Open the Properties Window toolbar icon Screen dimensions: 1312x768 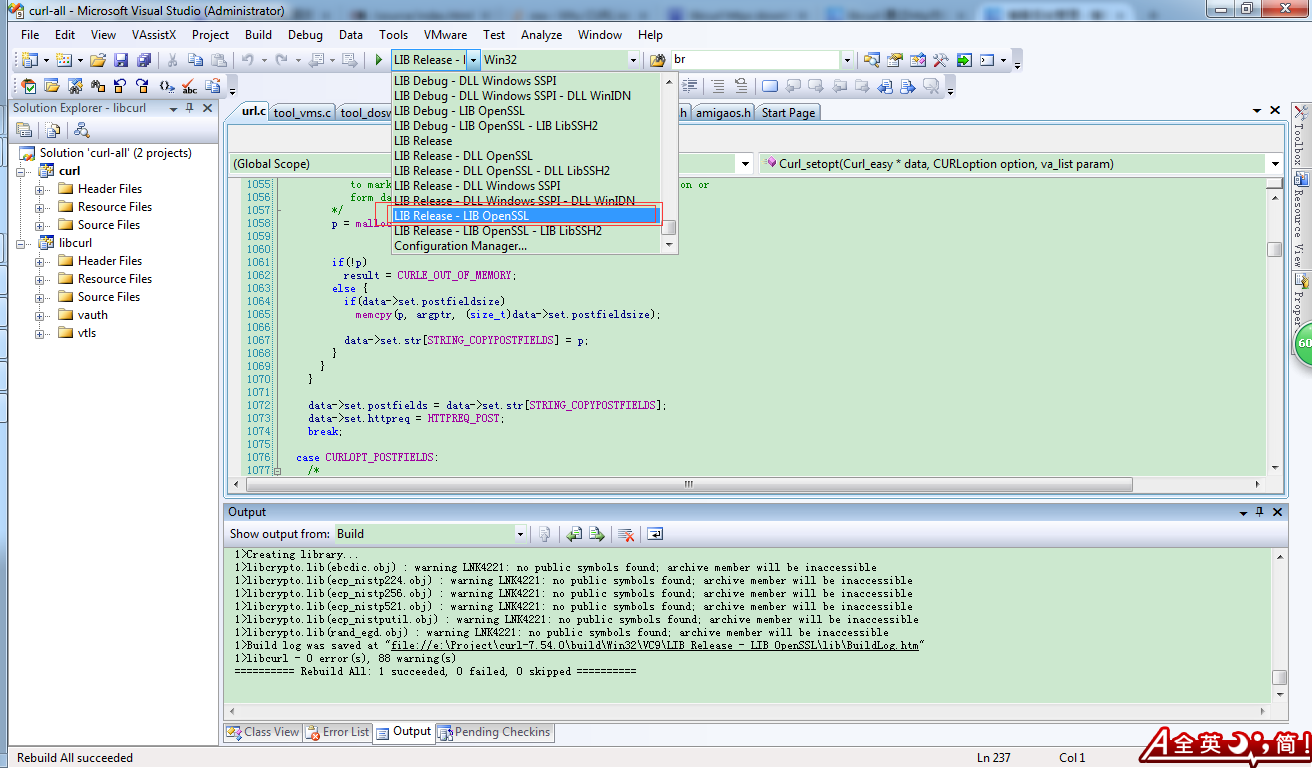coord(895,60)
